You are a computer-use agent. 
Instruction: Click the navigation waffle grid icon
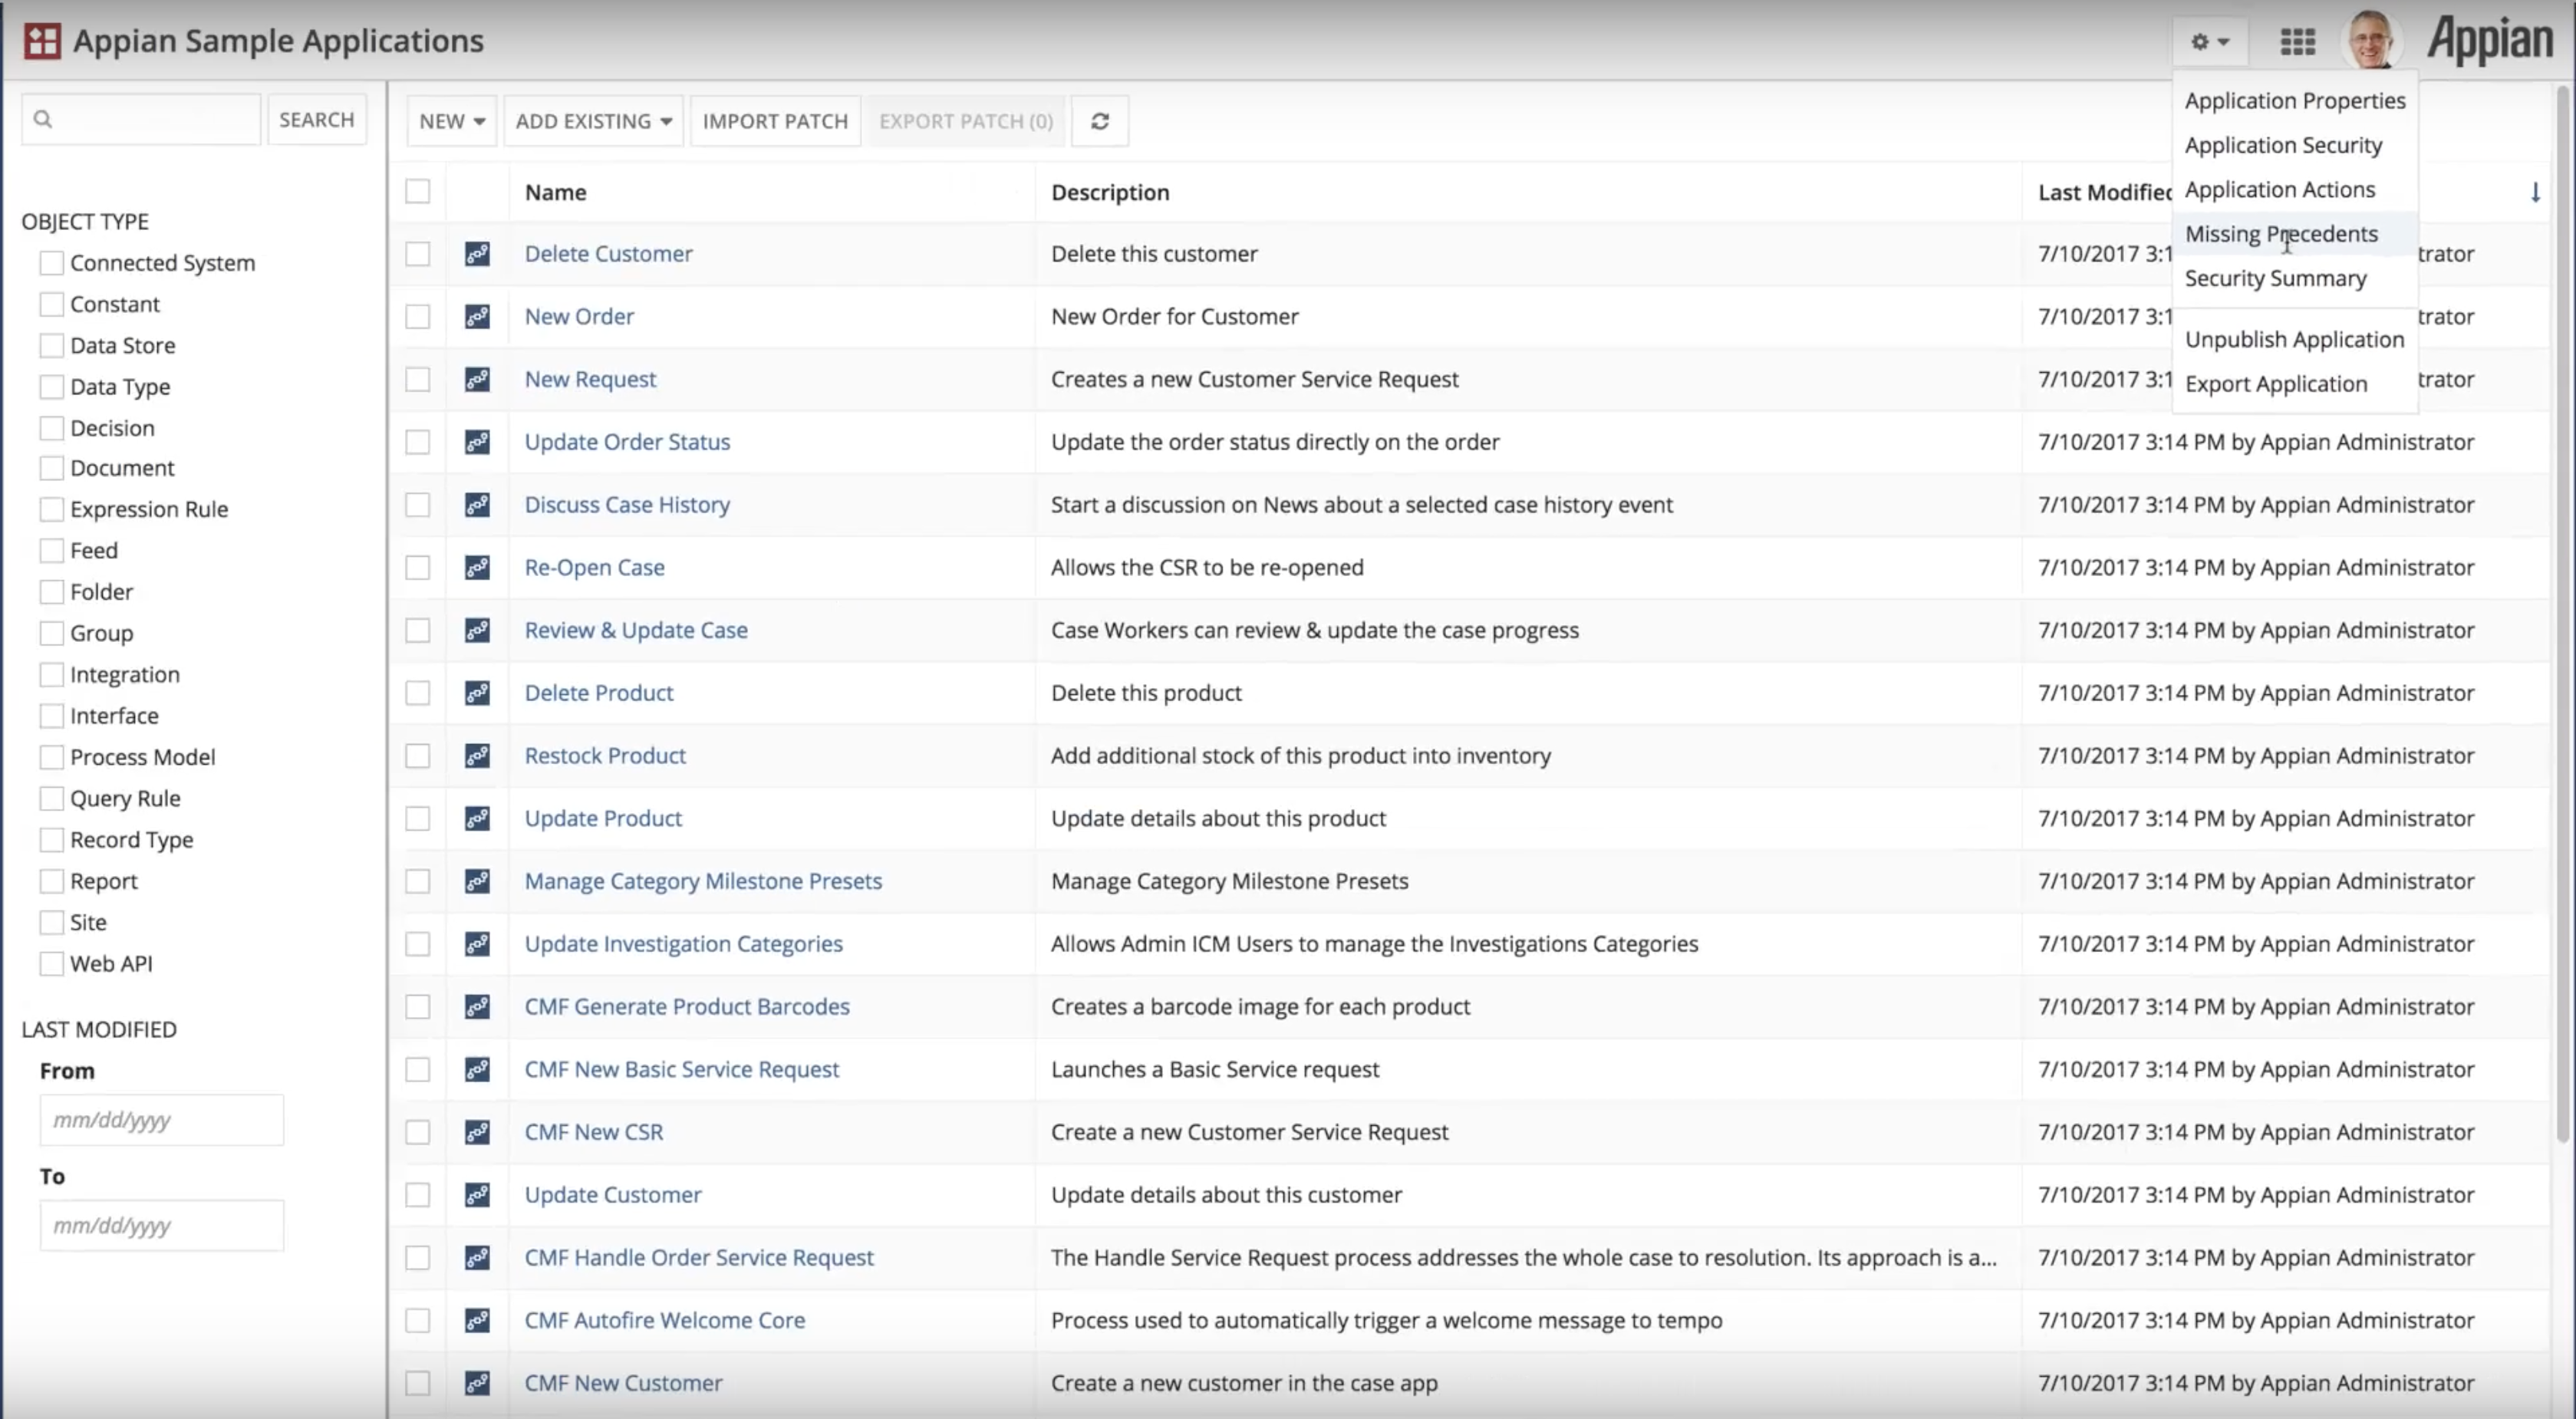tap(2298, 42)
